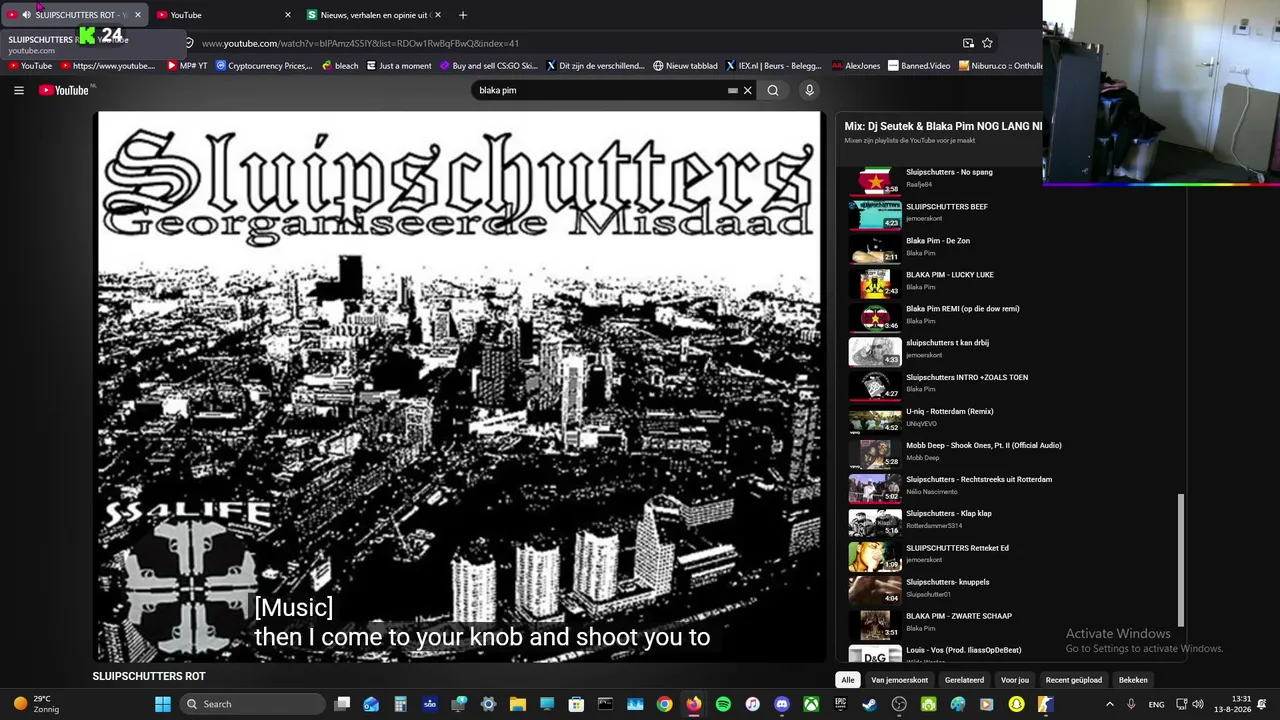Open the weather widget showing 29°C Zonnig
Screen dimensions: 1280x720
click(x=36, y=704)
